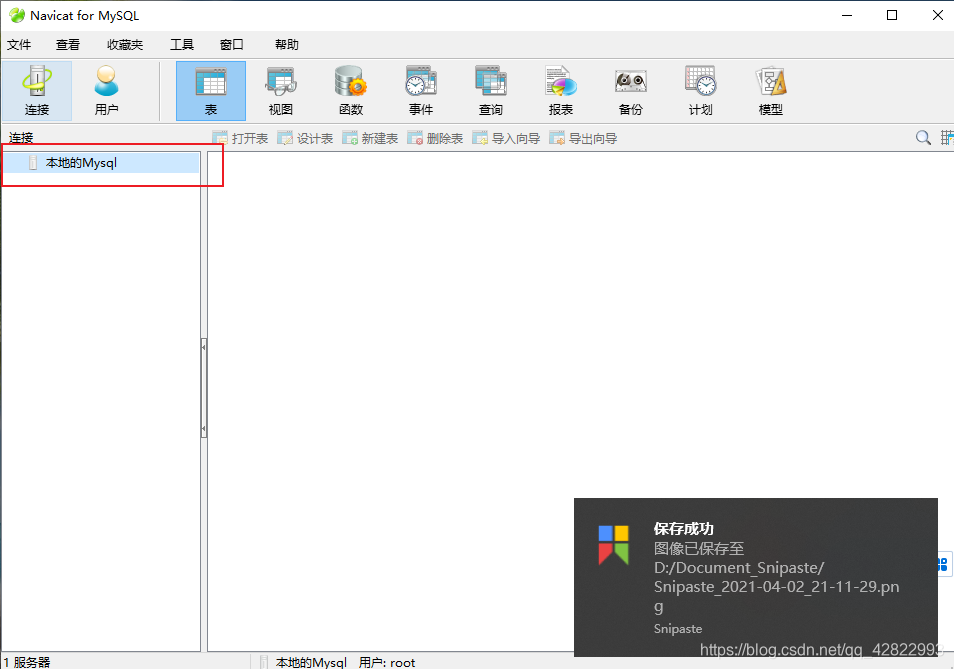Click the Navicat app icon in title bar
This screenshot has height=669, width=954.
(x=16, y=15)
